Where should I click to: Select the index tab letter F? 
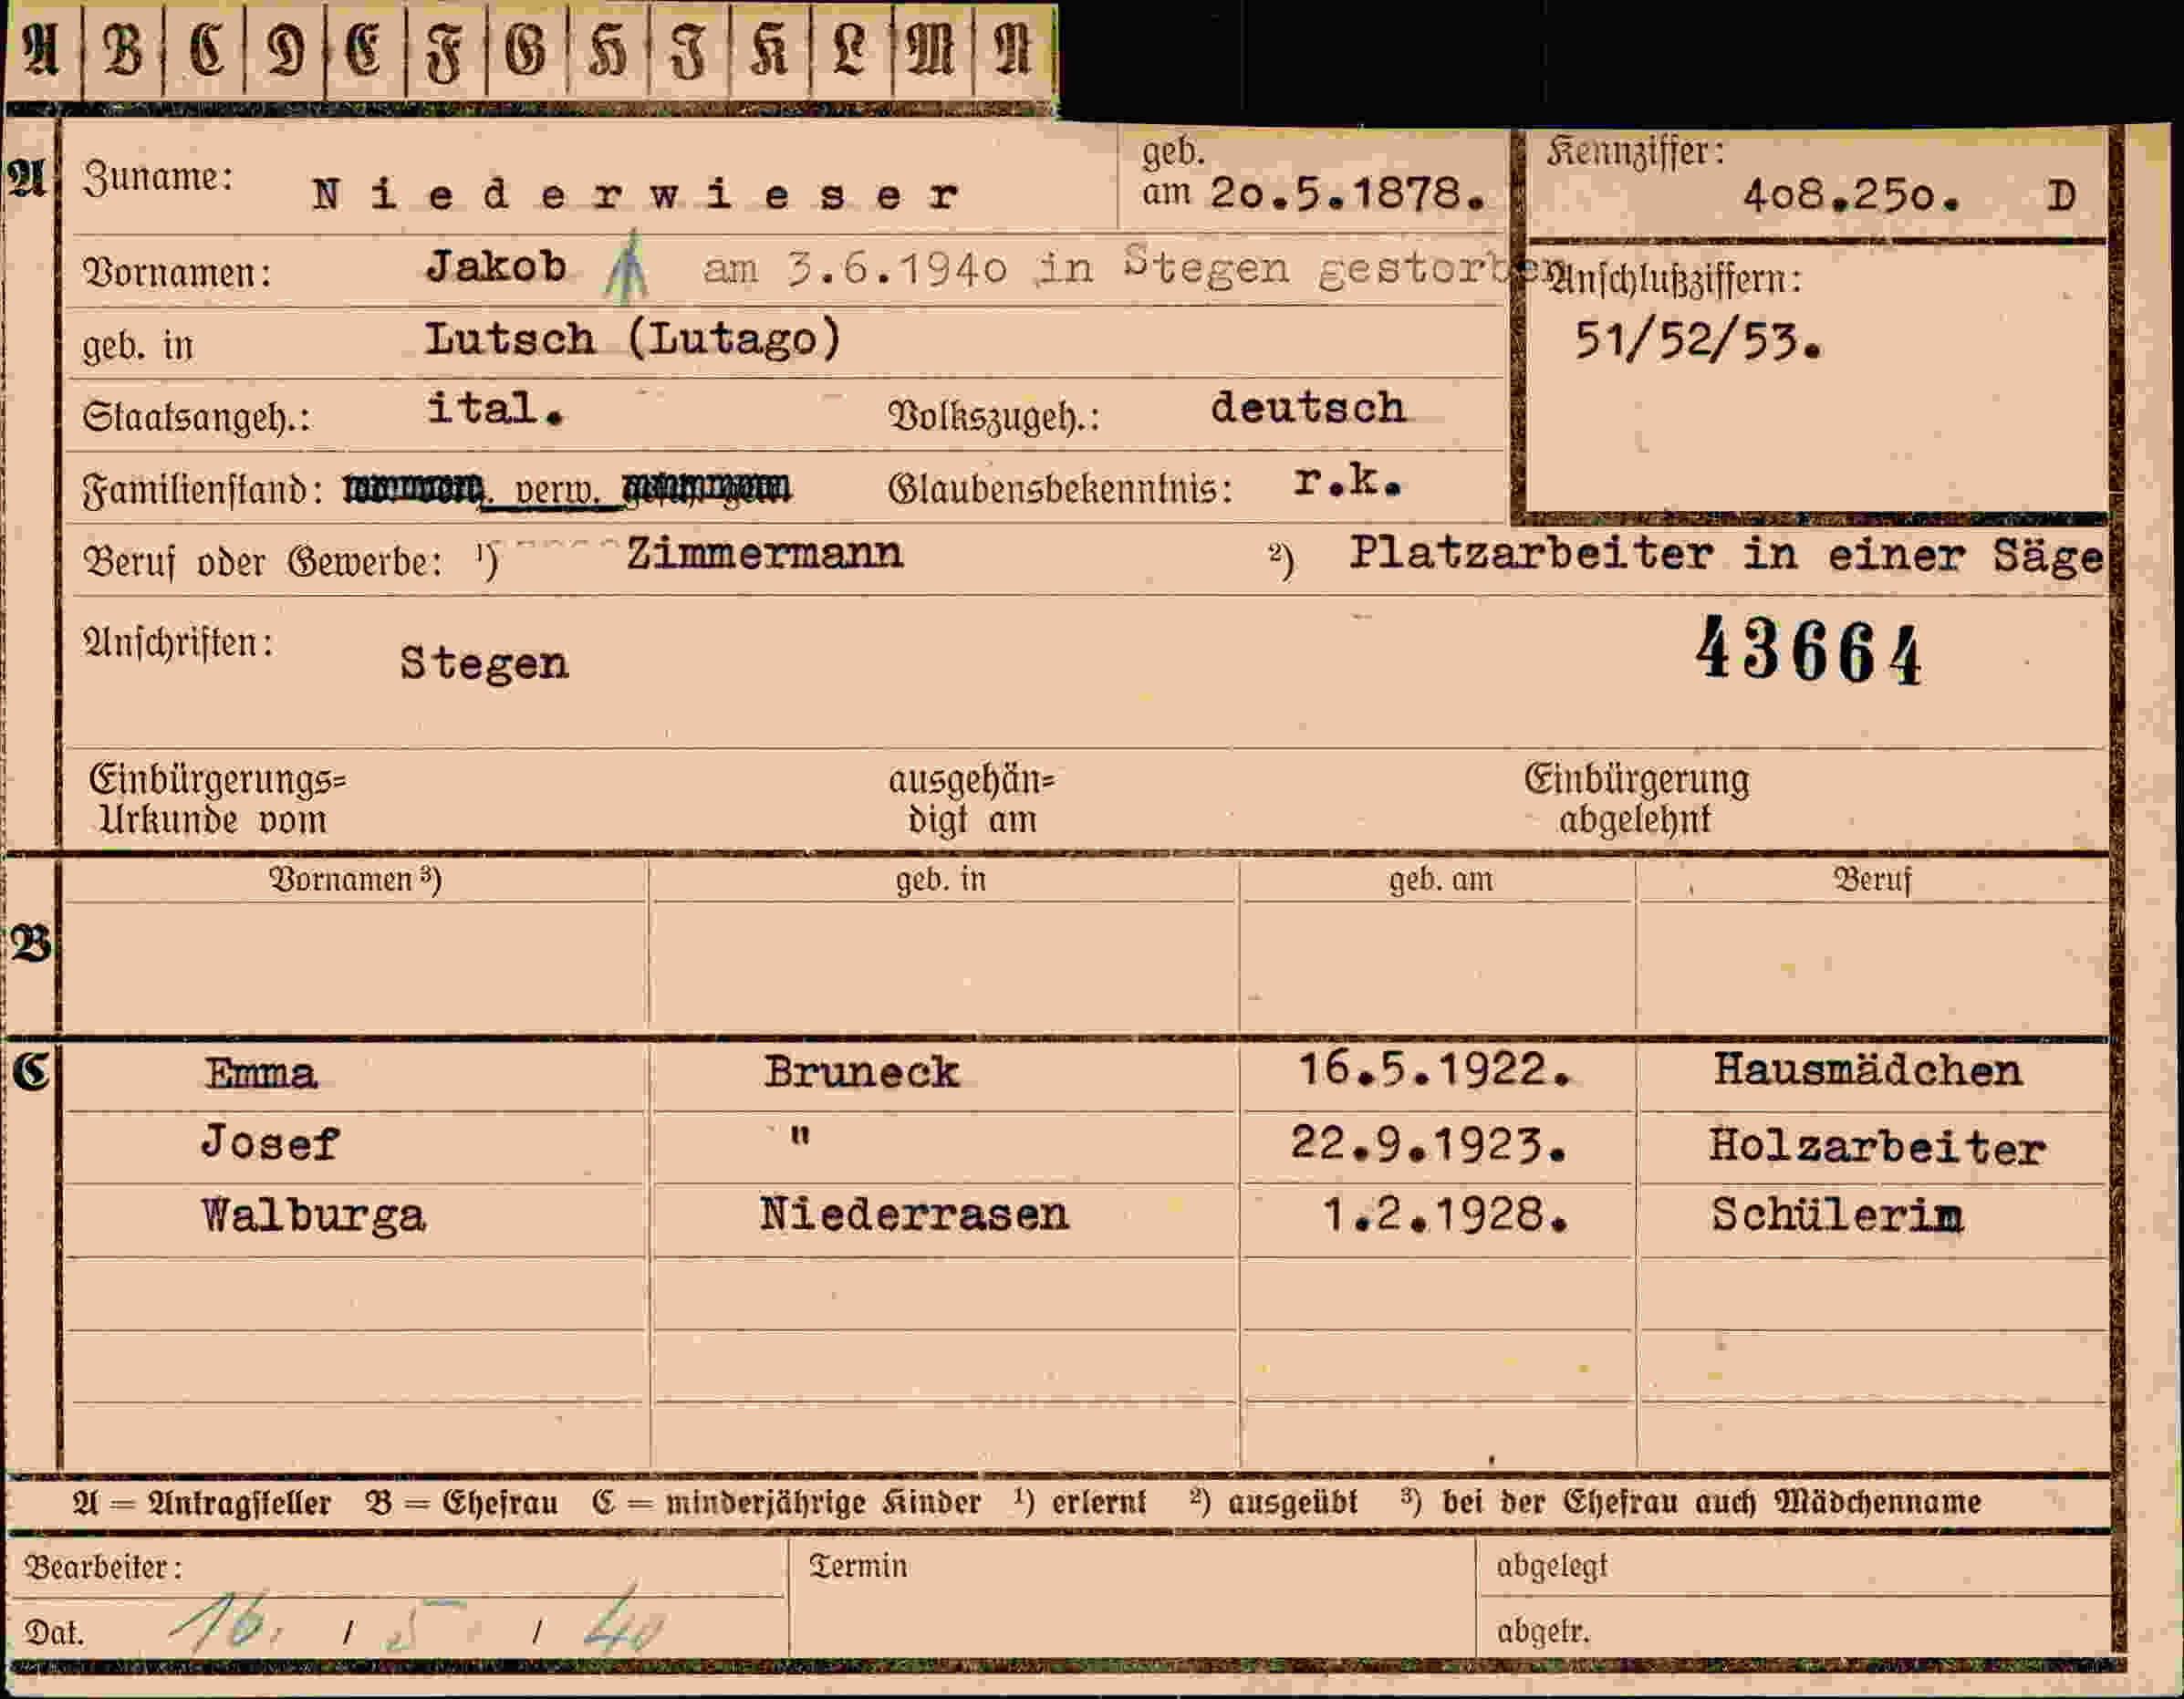(446, 52)
